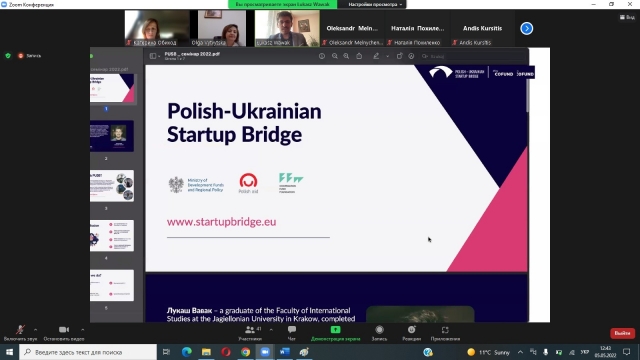640x360 pixels.
Task: Show next participants with blue arrow
Action: tap(527, 28)
